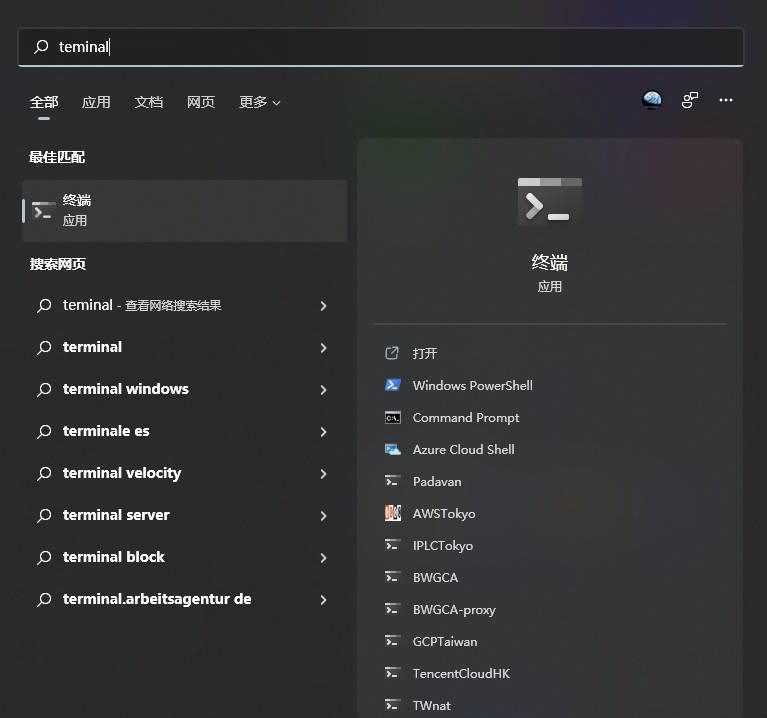Click the AWSTokyo red icon
Image resolution: width=767 pixels, height=718 pixels.
pyautogui.click(x=393, y=513)
